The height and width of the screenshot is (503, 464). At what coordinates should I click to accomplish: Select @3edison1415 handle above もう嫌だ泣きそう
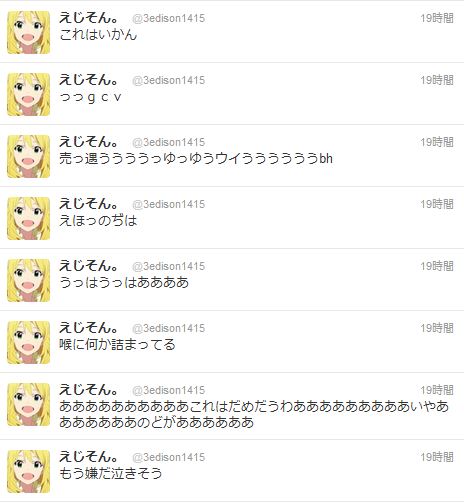[168, 457]
